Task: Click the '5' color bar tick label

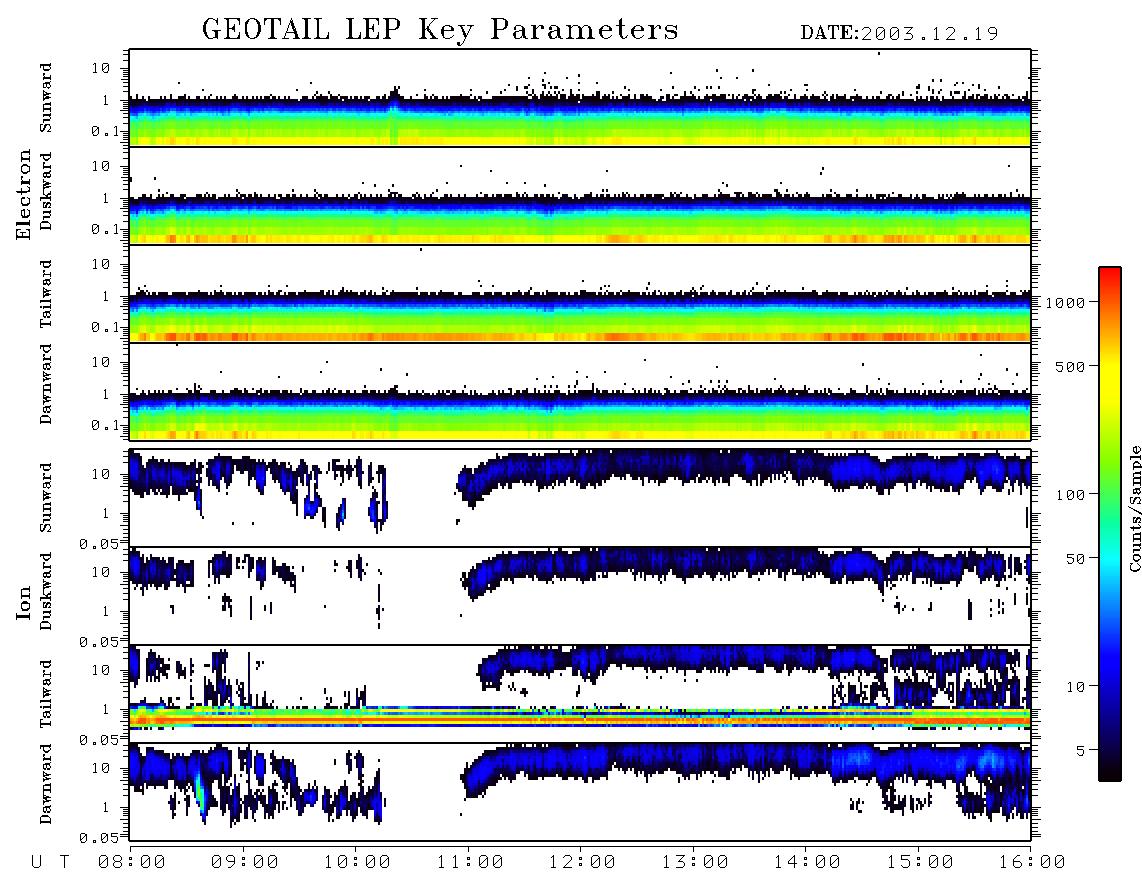Action: click(x=1080, y=751)
